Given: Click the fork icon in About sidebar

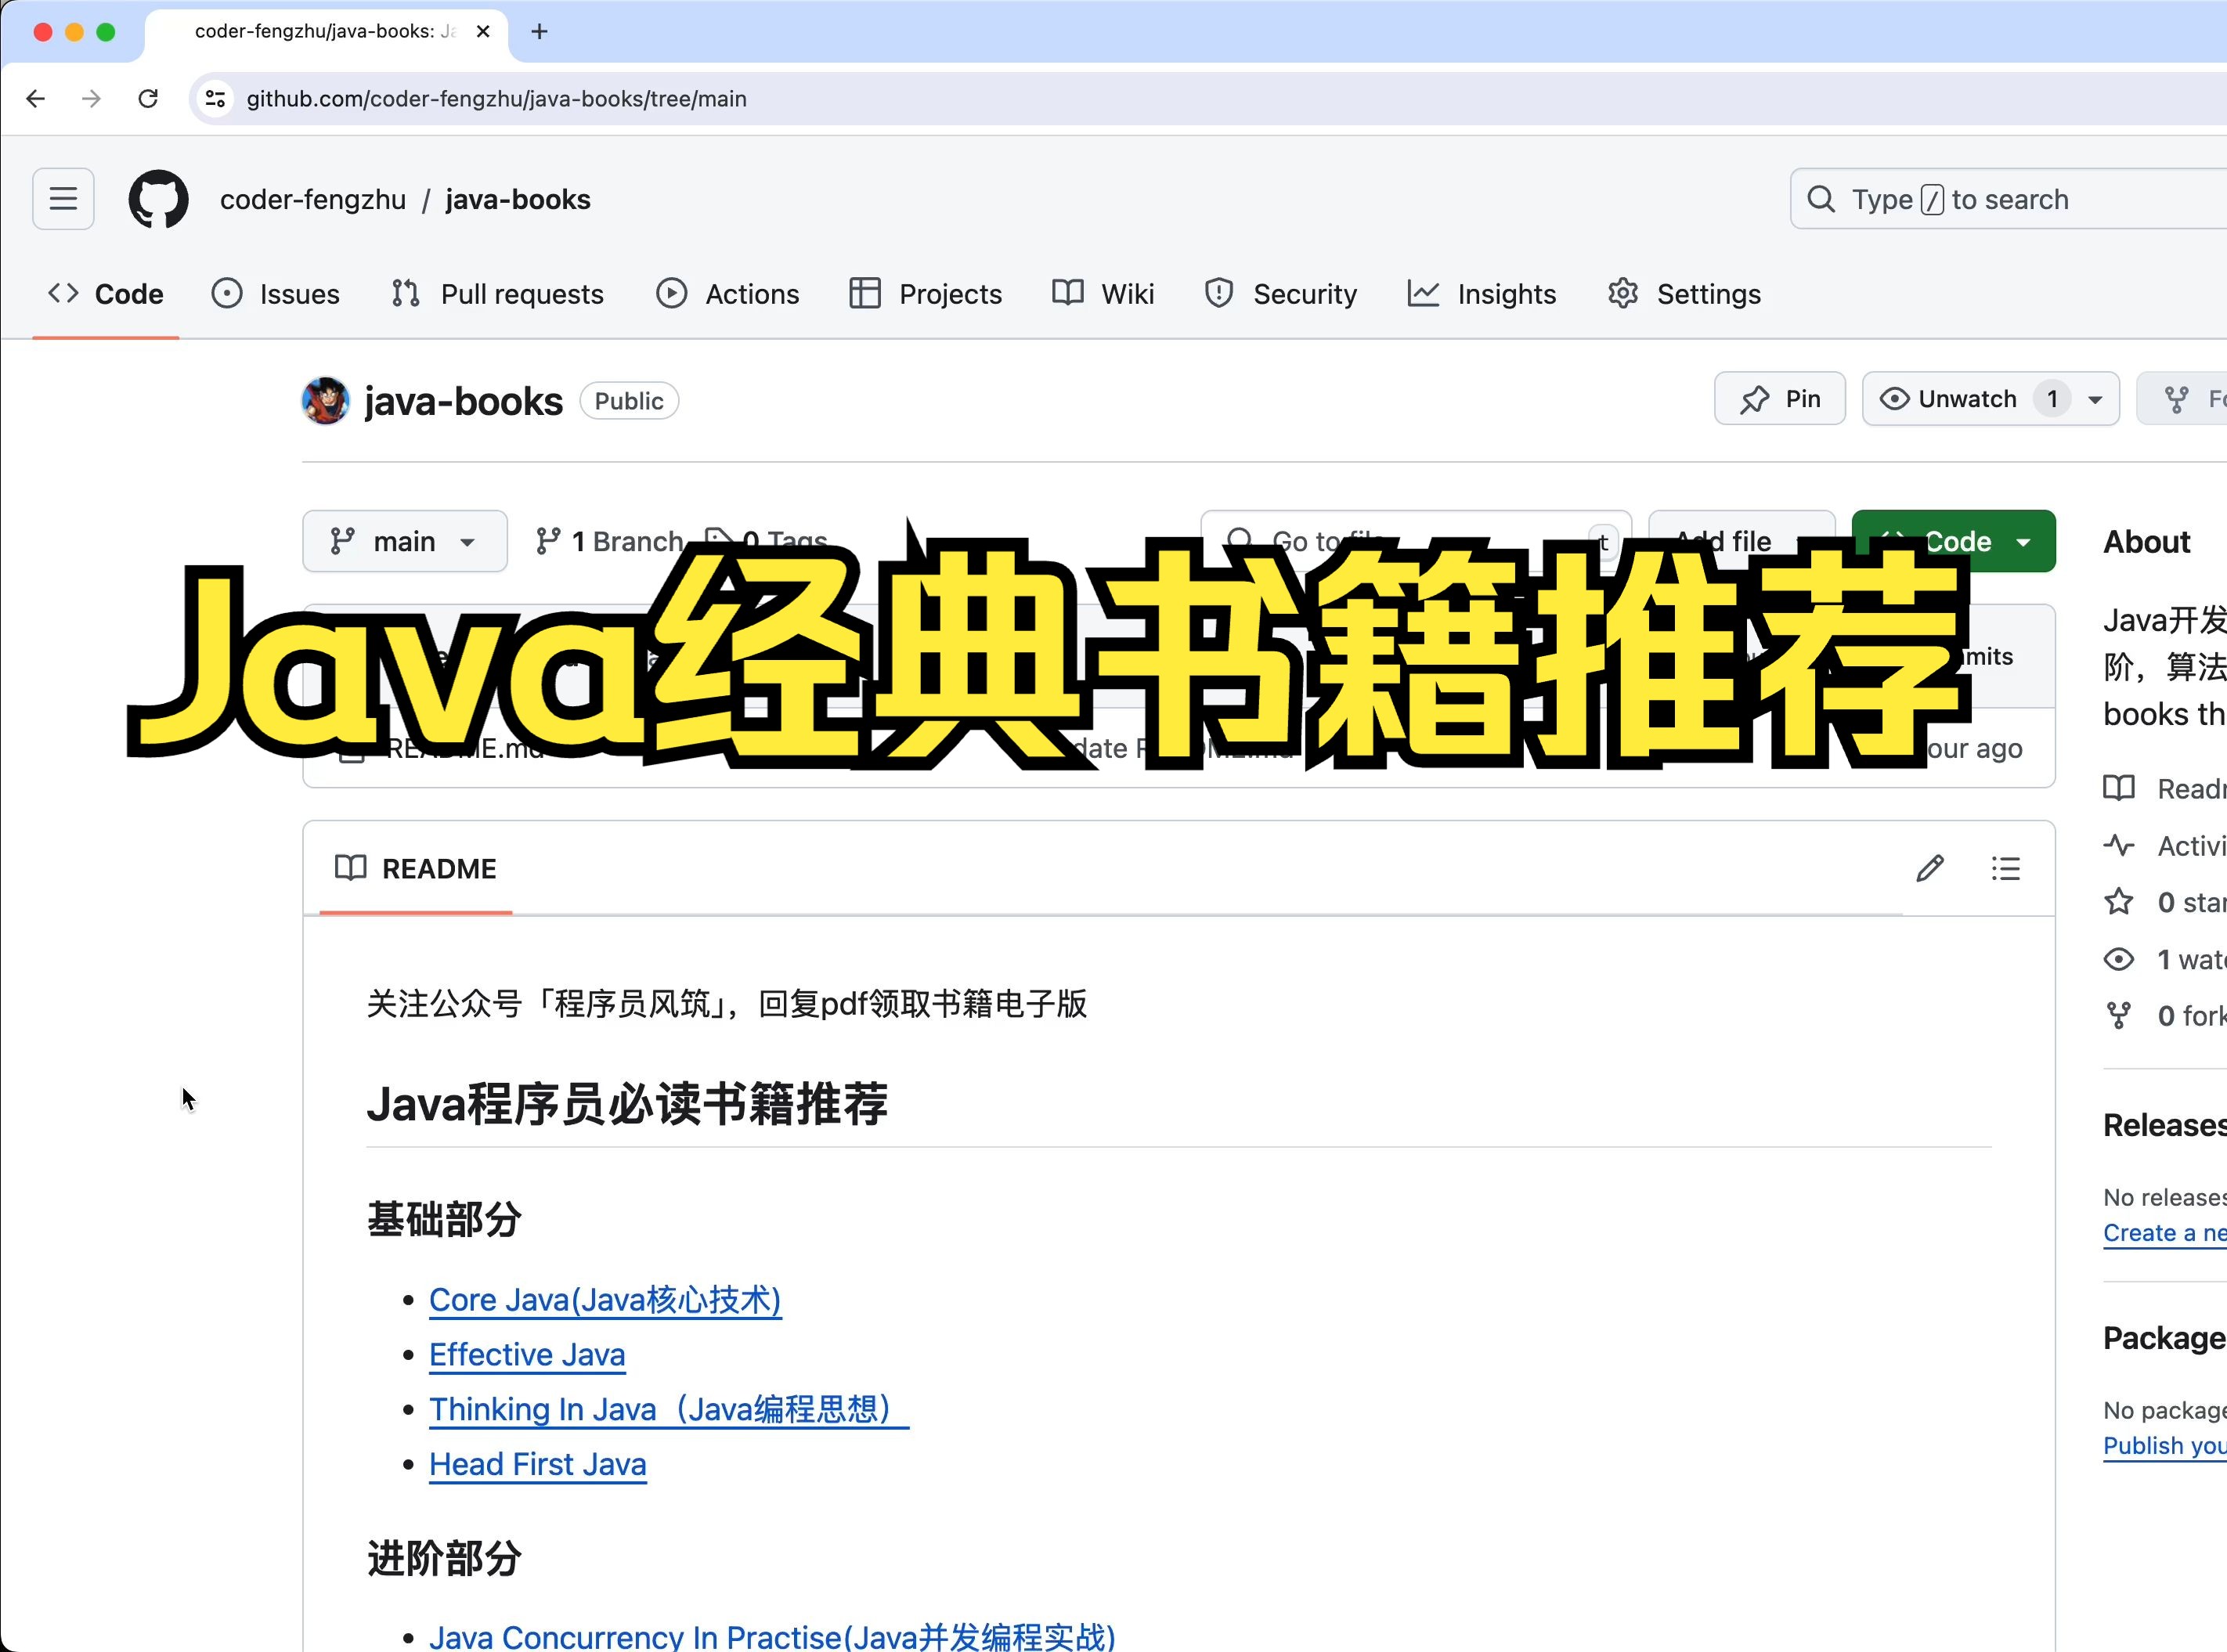Looking at the screenshot, I should tap(2118, 1016).
